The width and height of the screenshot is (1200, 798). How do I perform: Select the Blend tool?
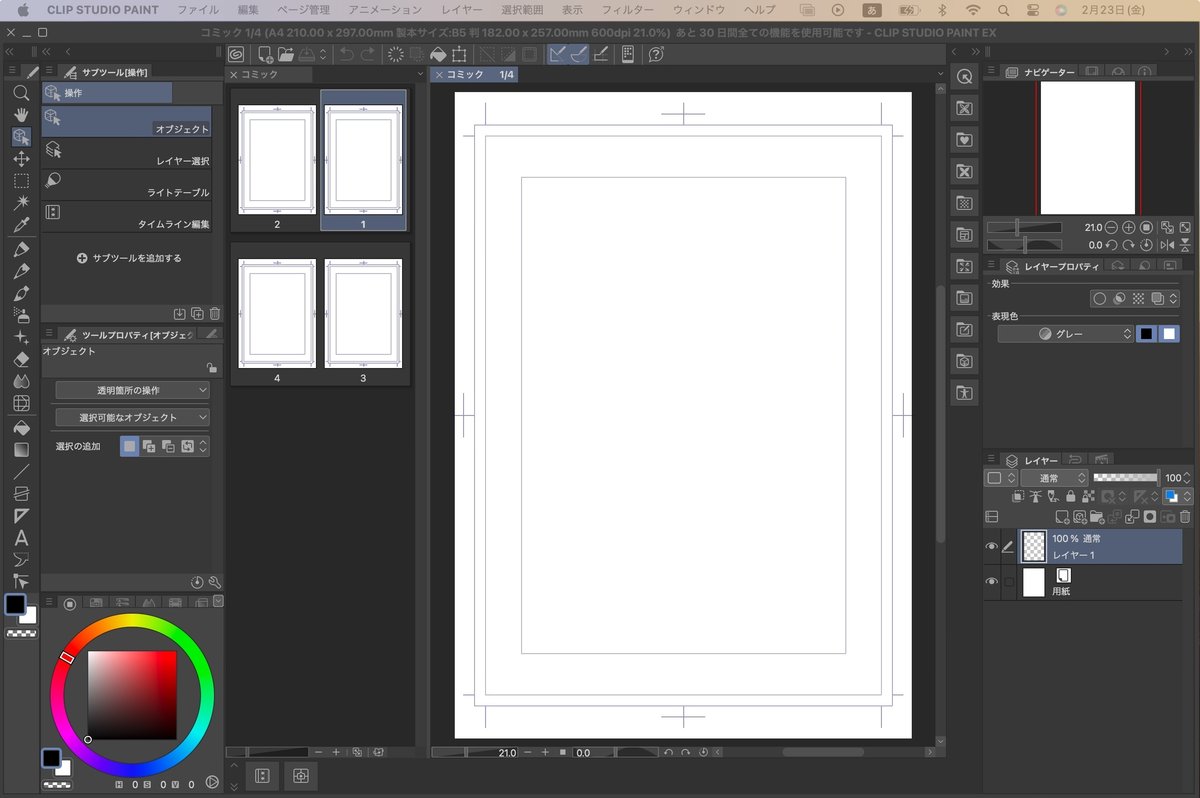tap(21, 381)
